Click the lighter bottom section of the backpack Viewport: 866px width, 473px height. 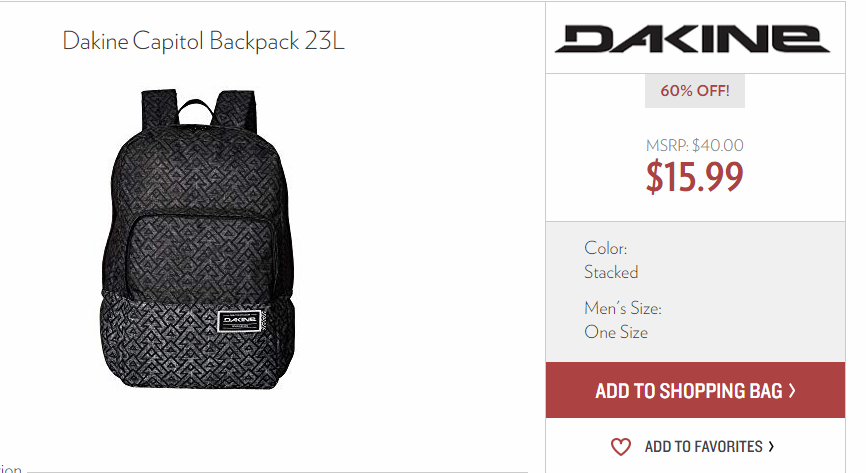click(197, 340)
